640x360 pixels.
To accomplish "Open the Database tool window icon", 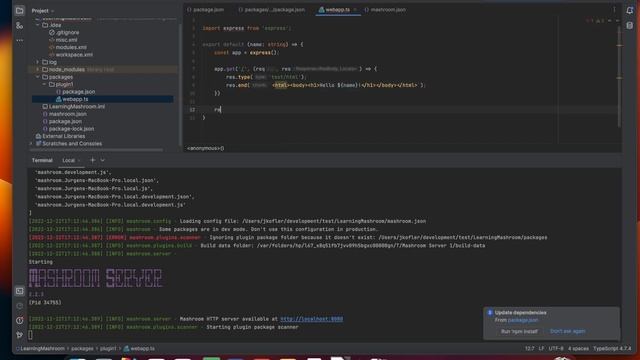I will coord(630,26).
